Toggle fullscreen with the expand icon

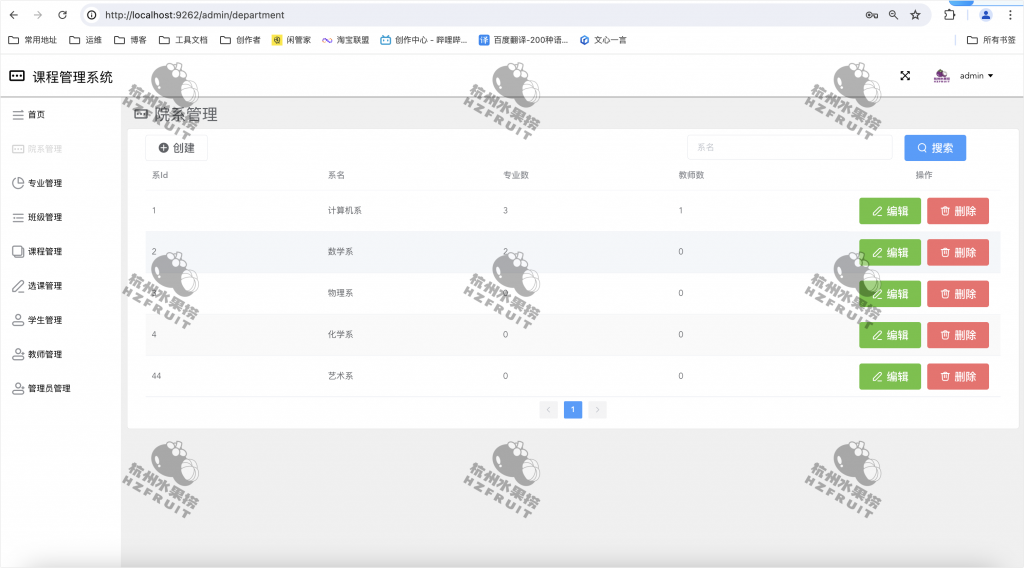tap(905, 76)
